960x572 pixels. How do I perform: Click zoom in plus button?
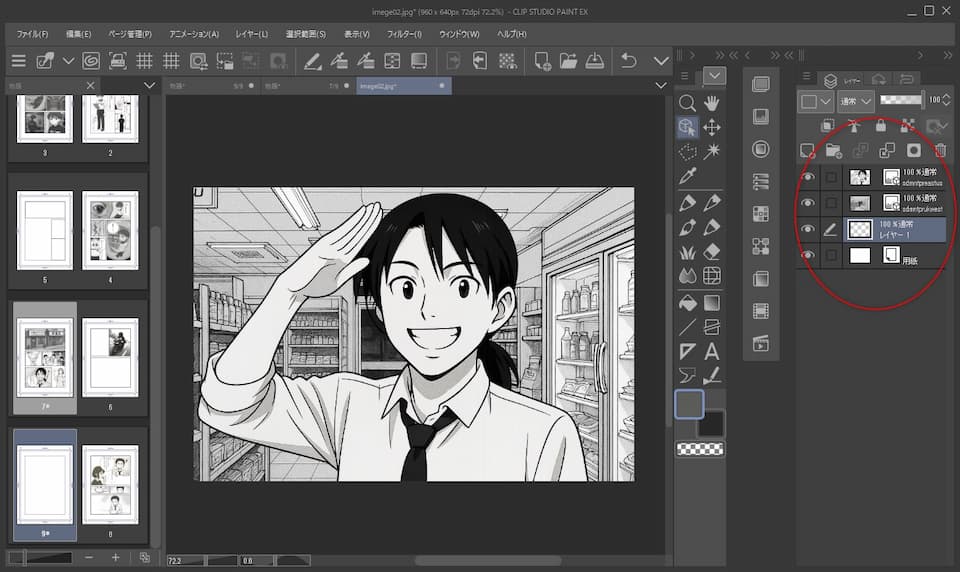click(116, 557)
